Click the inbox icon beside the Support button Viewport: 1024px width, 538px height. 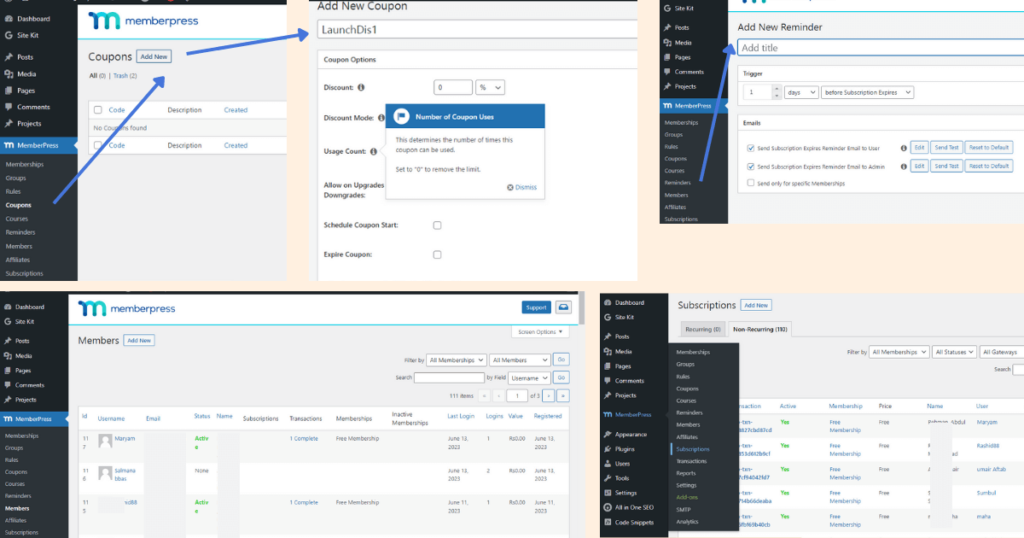tap(563, 307)
